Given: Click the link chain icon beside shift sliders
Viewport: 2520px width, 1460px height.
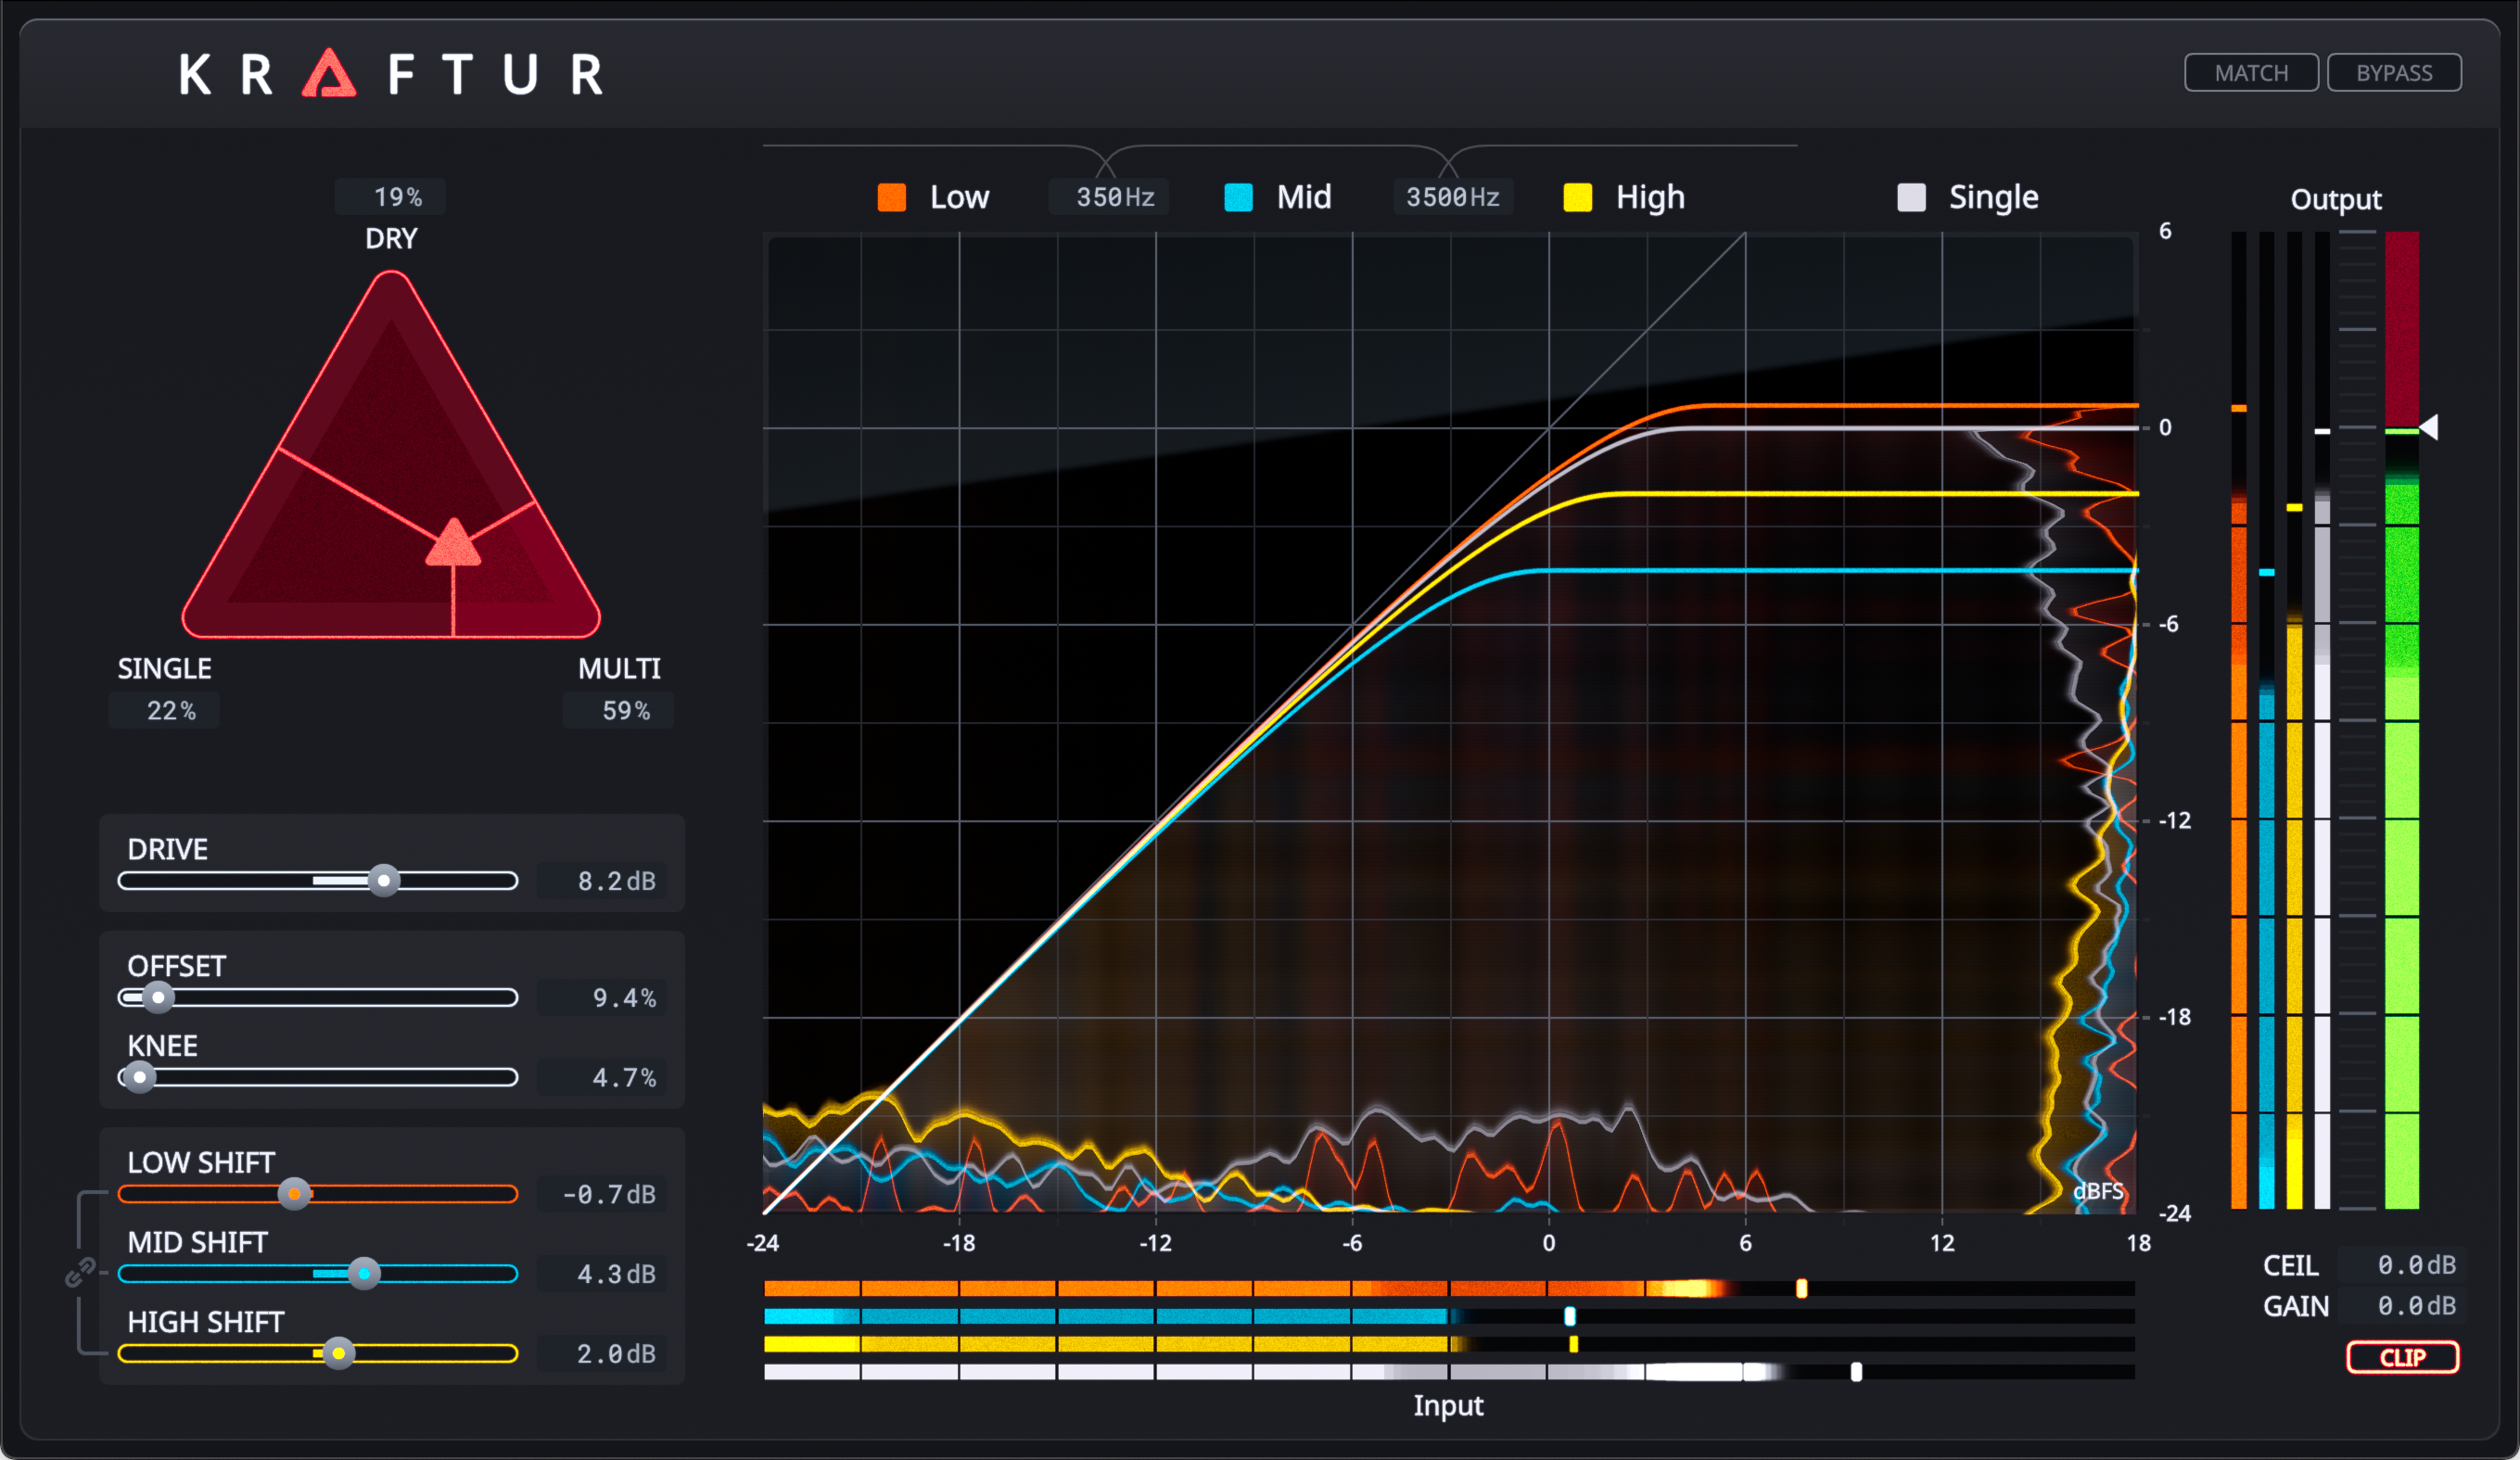Looking at the screenshot, I should tap(79, 1272).
